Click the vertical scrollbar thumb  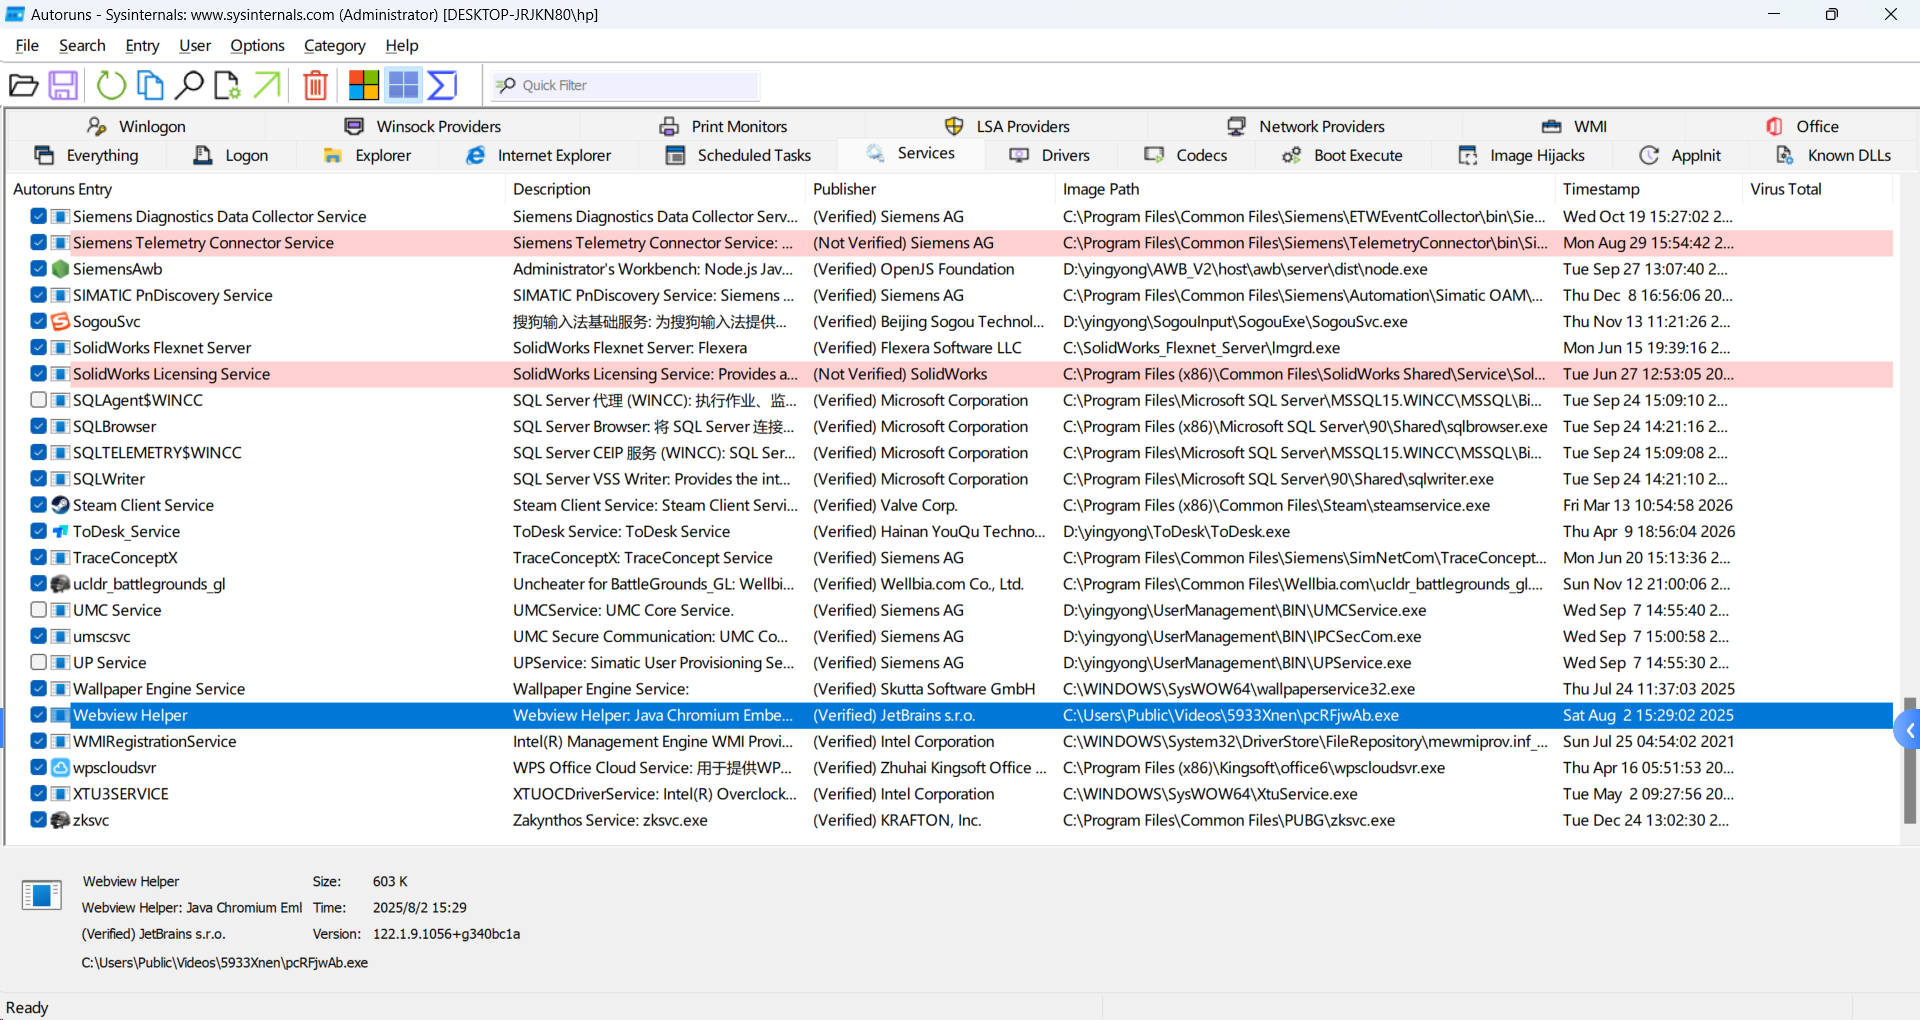tap(1909, 760)
